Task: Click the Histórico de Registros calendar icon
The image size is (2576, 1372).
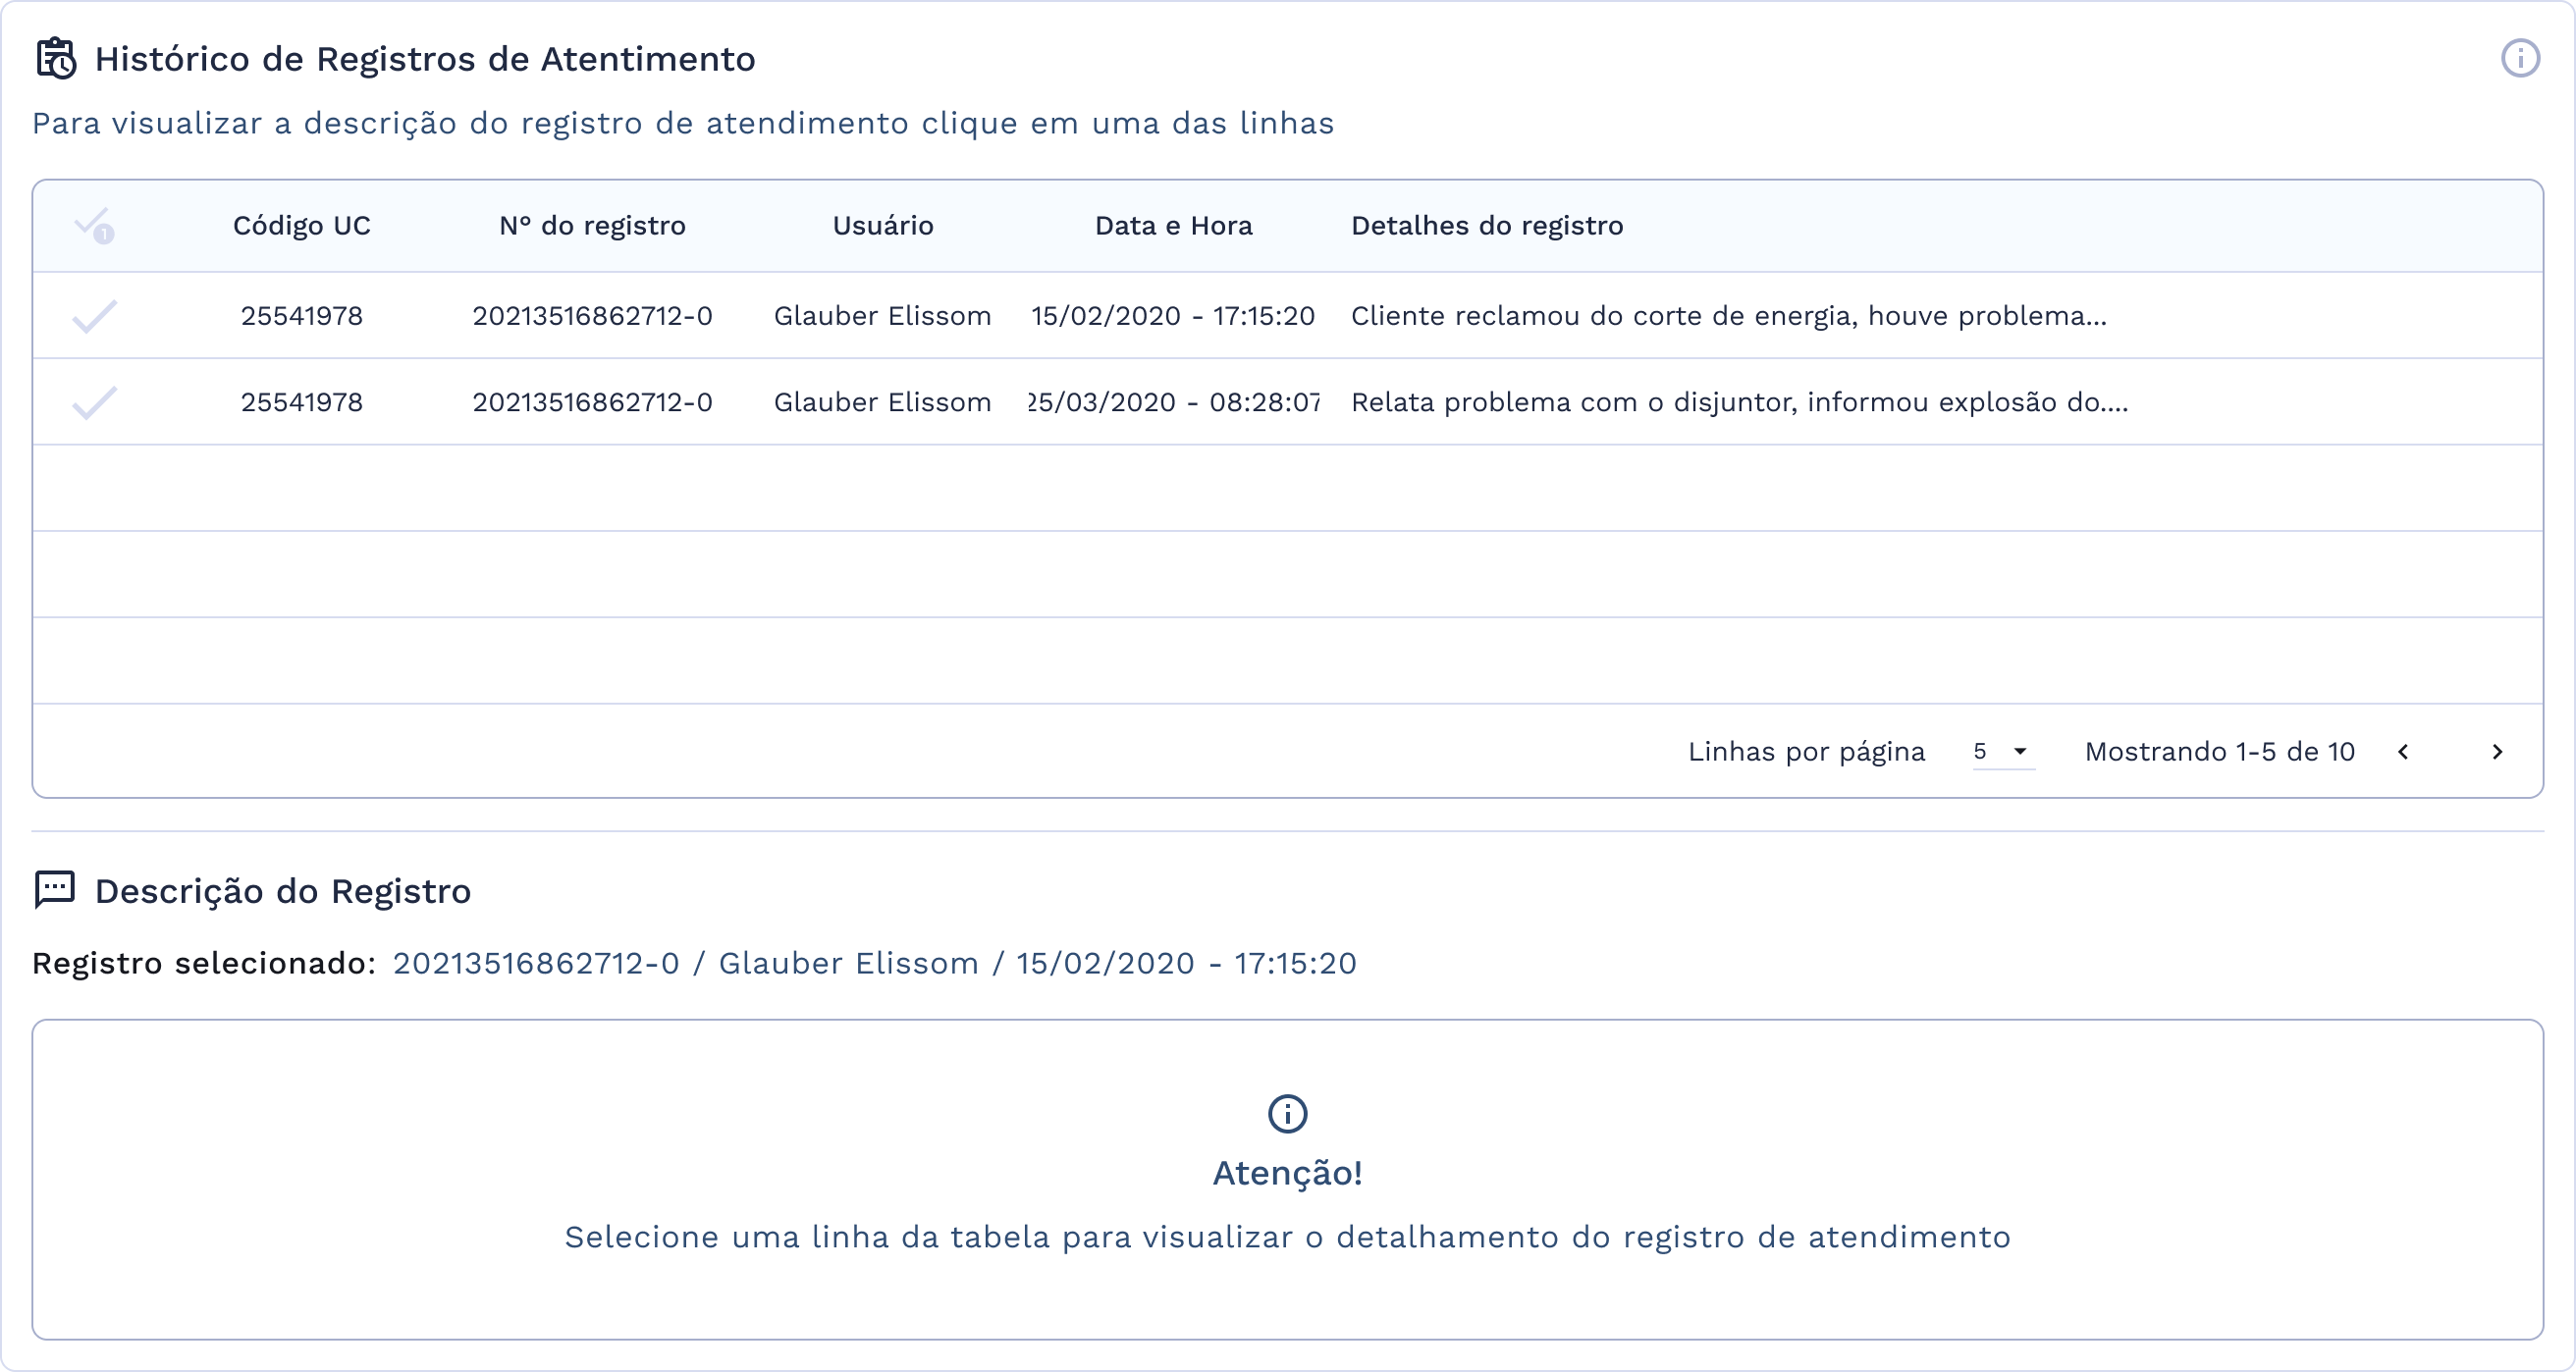Action: click(55, 58)
